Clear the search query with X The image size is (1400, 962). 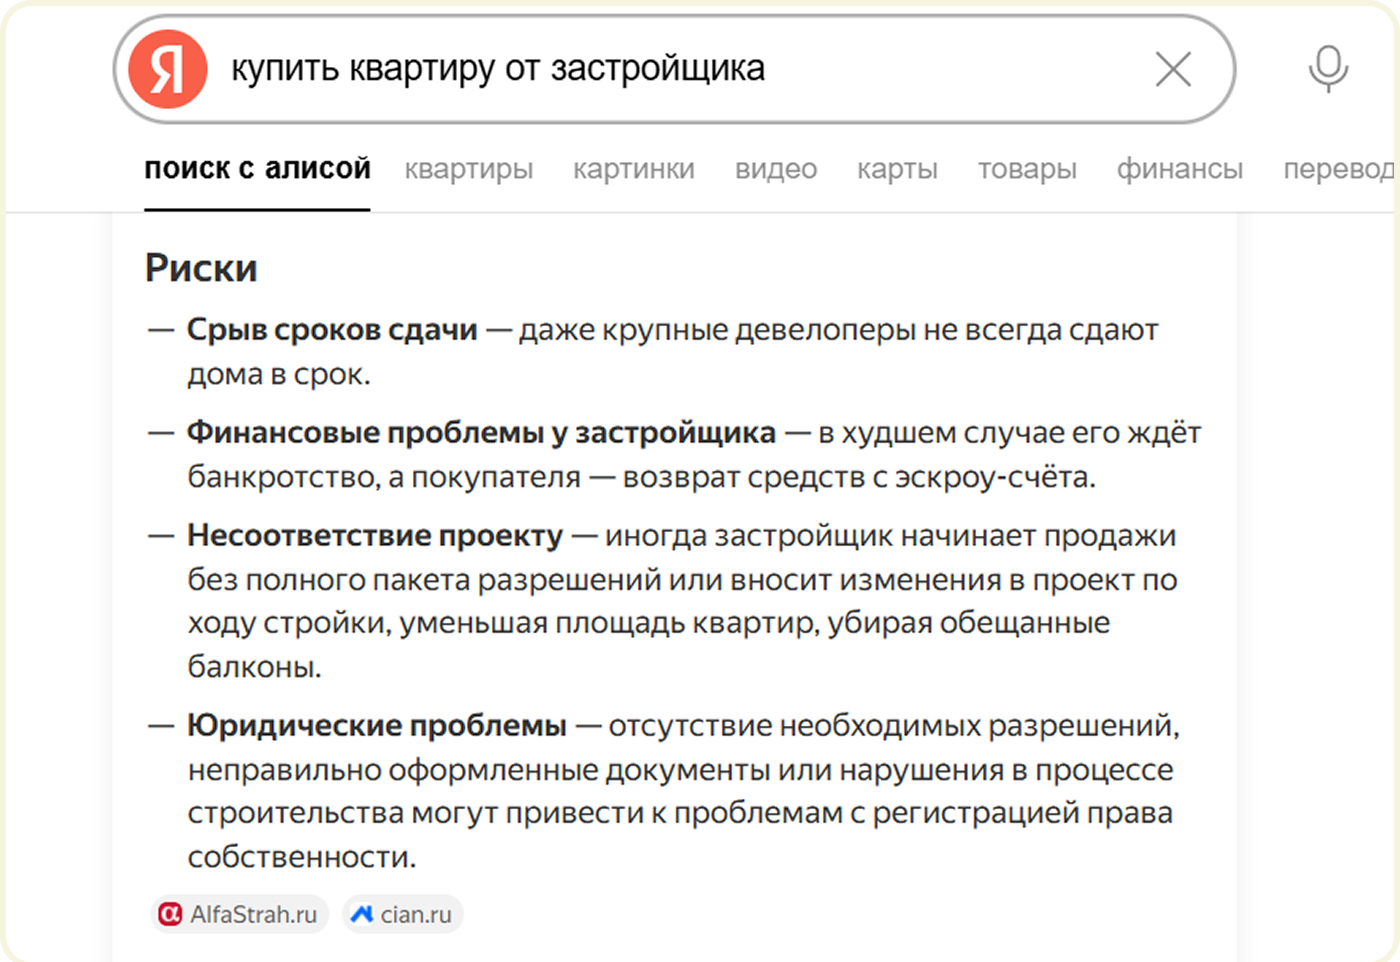tap(1173, 69)
